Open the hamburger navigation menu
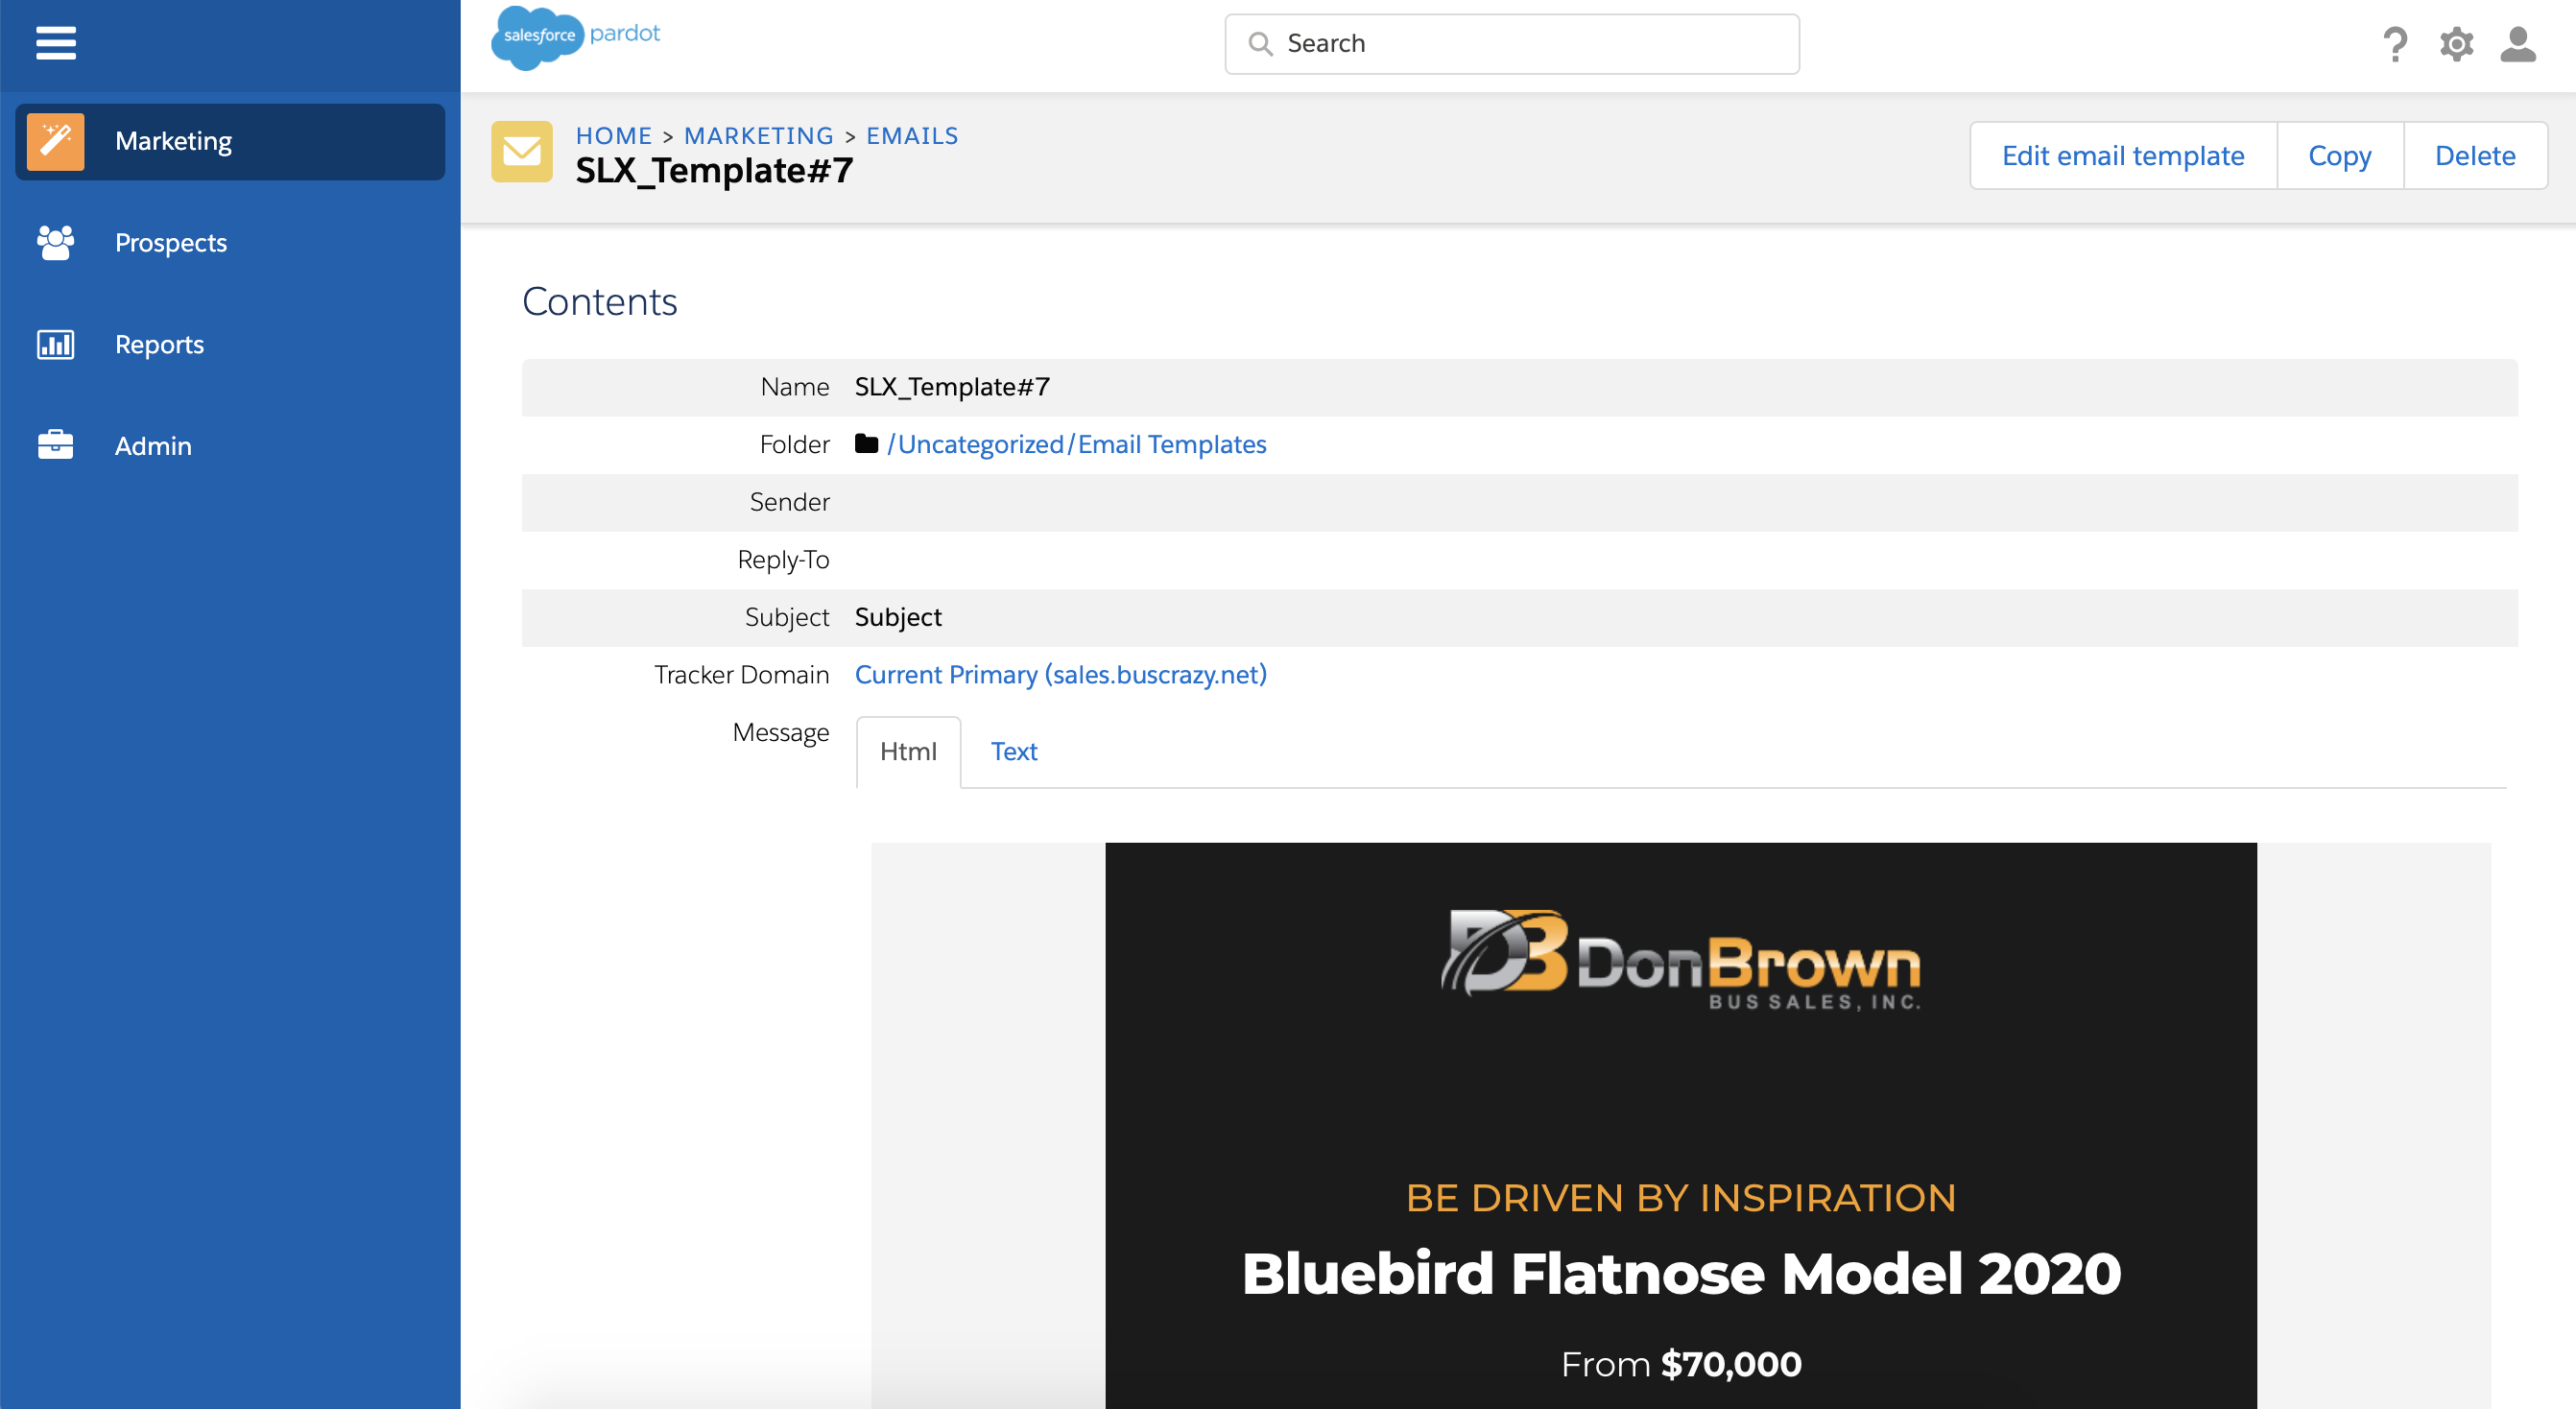Screen dimensions: 2576x1409 click(56, 43)
